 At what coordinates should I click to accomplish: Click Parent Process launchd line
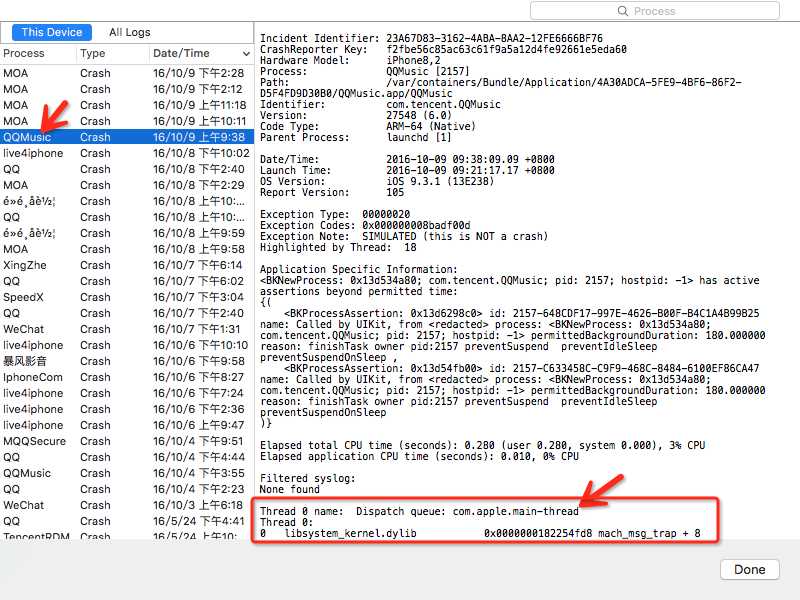[x=356, y=137]
